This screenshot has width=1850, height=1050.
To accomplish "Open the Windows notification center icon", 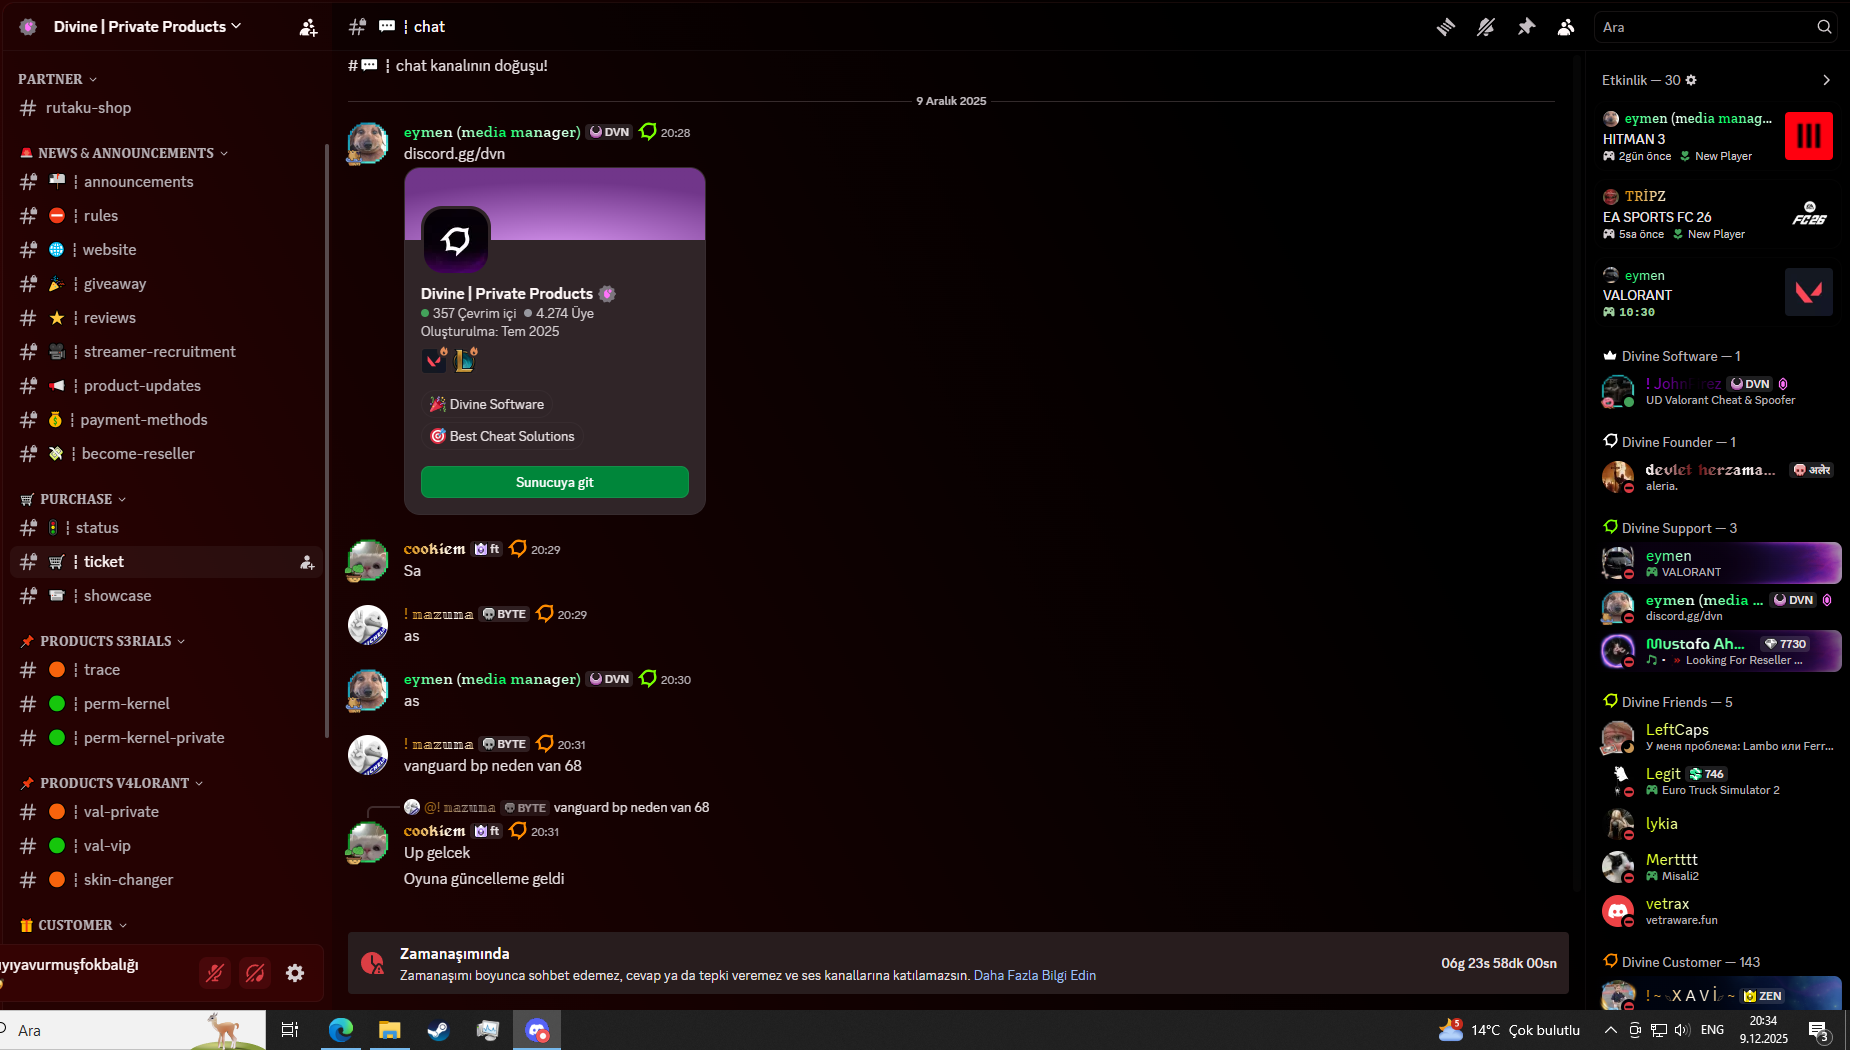I will tap(1819, 1031).
